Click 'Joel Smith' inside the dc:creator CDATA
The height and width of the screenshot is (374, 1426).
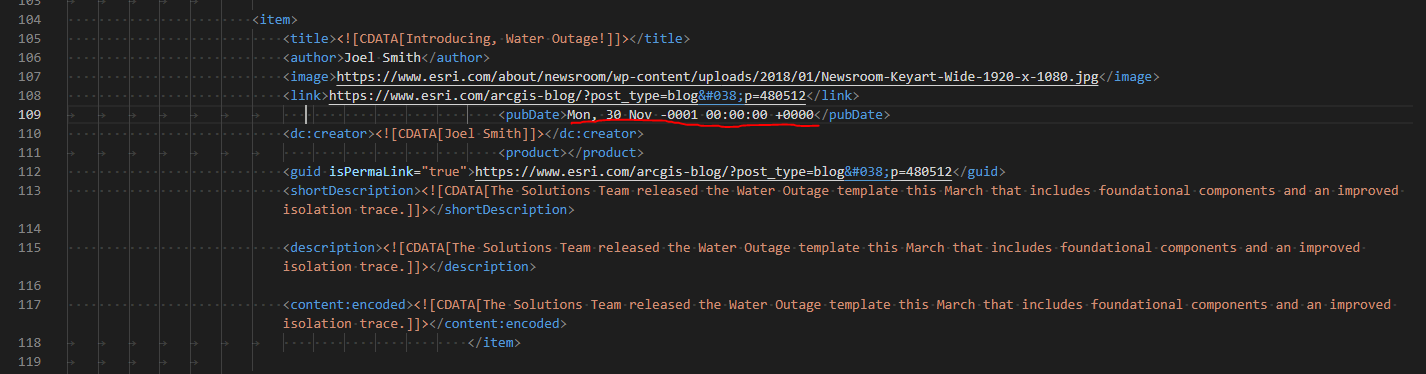coord(483,133)
